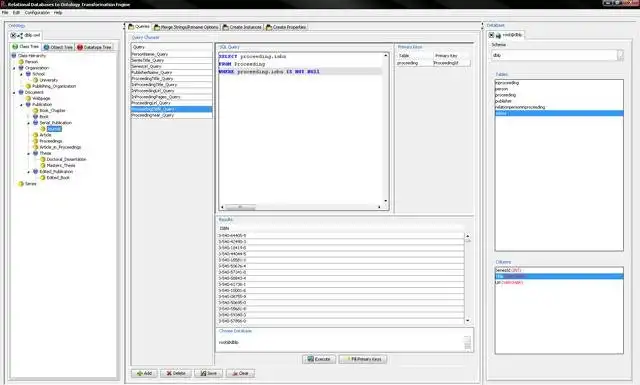
Task: Select PublisherName_Query in query list
Action: (171, 72)
